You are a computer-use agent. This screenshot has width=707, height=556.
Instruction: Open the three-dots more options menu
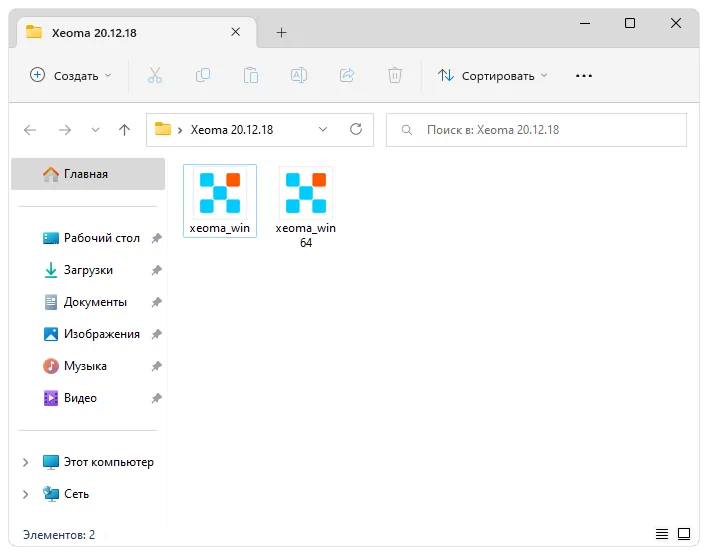583,76
